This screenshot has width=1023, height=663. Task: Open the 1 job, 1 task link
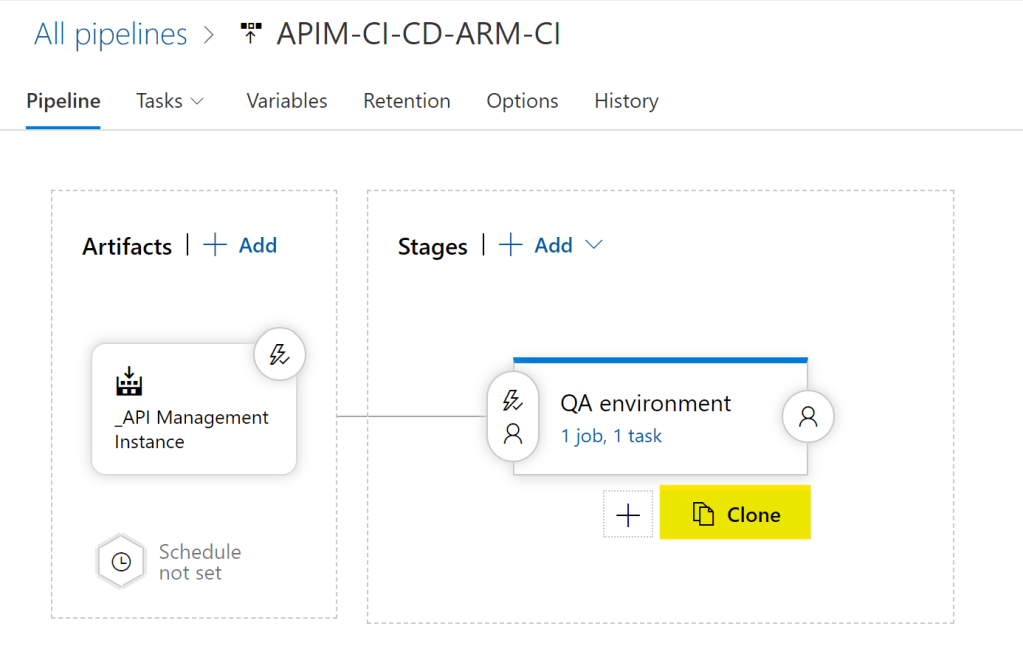tap(611, 436)
